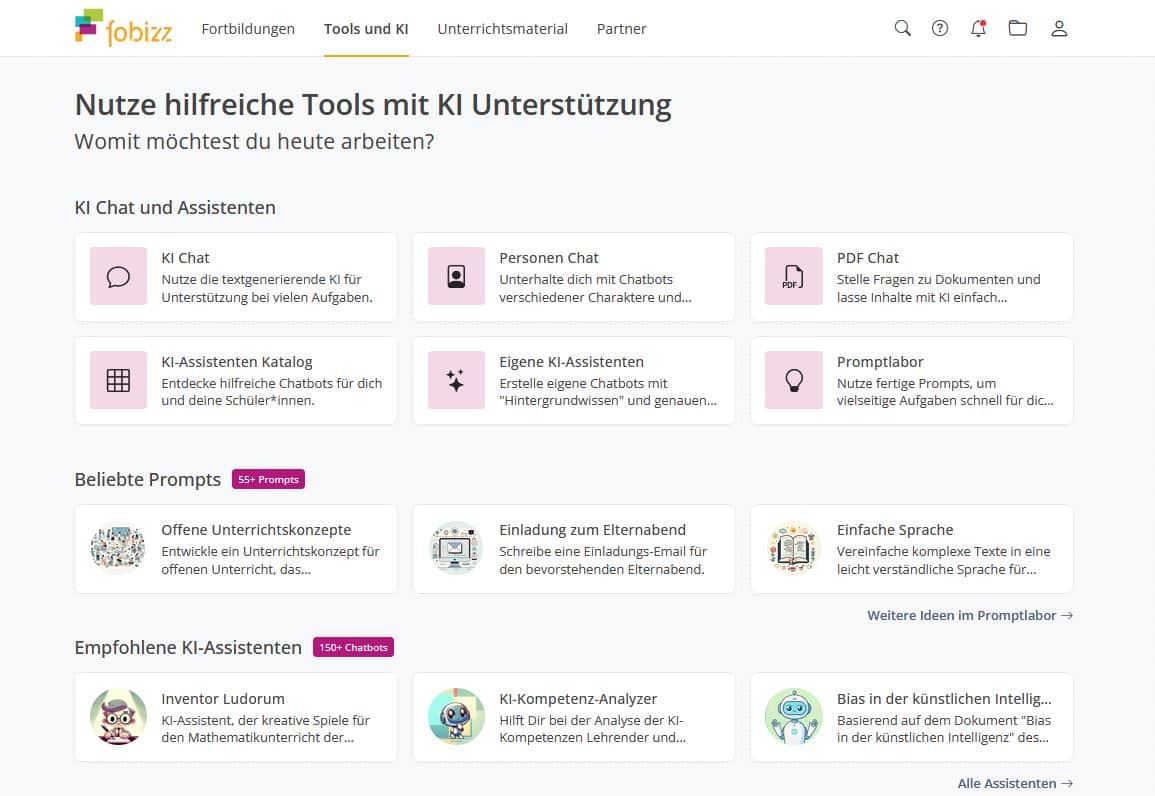Open the search magnifier icon

(902, 28)
